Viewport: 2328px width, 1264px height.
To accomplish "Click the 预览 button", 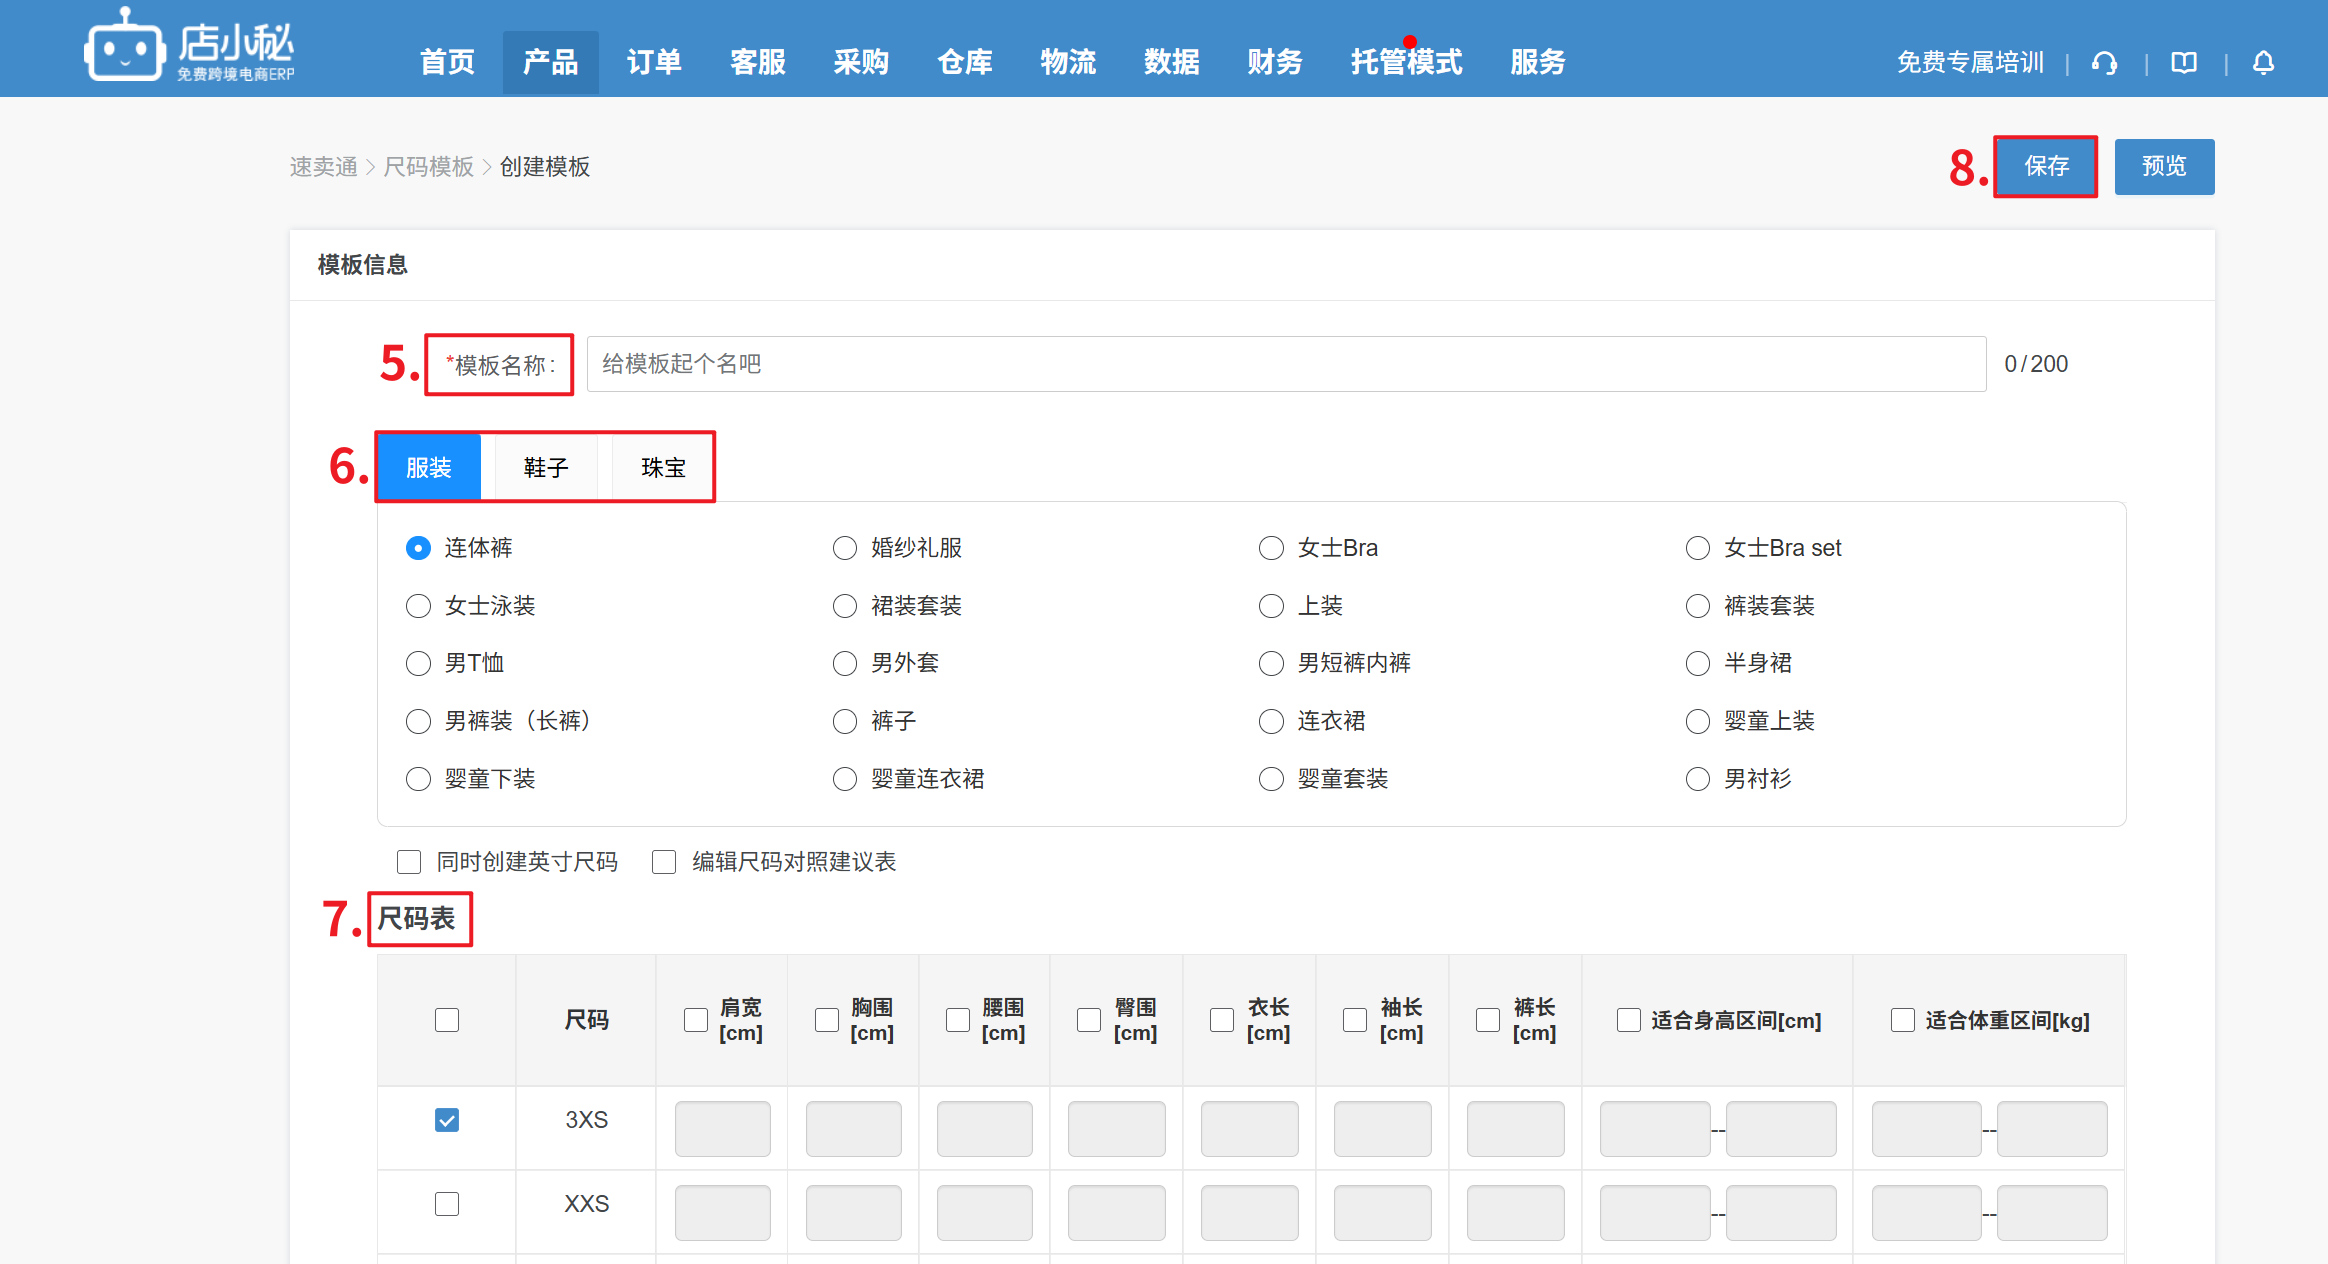I will (2164, 166).
